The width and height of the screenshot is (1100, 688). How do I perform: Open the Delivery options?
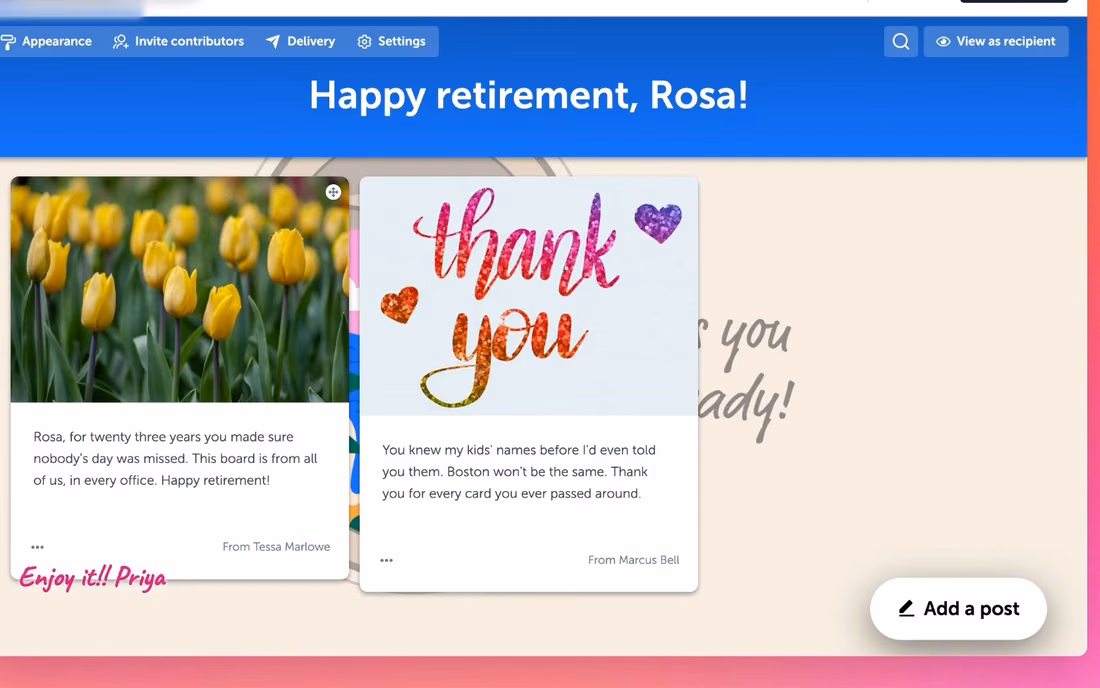pyautogui.click(x=300, y=41)
